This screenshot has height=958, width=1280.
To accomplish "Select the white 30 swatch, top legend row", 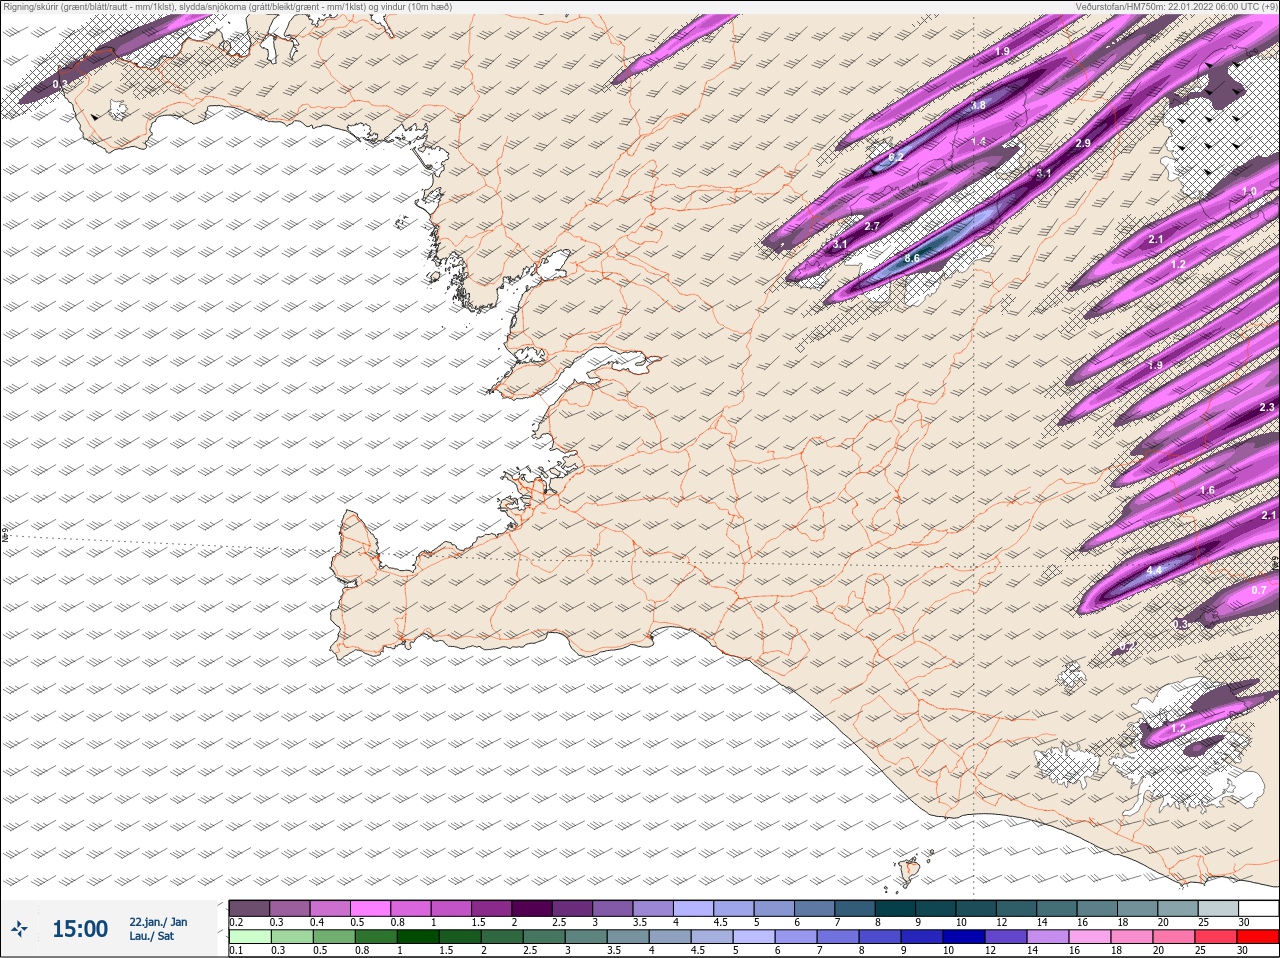I will 1258,908.
